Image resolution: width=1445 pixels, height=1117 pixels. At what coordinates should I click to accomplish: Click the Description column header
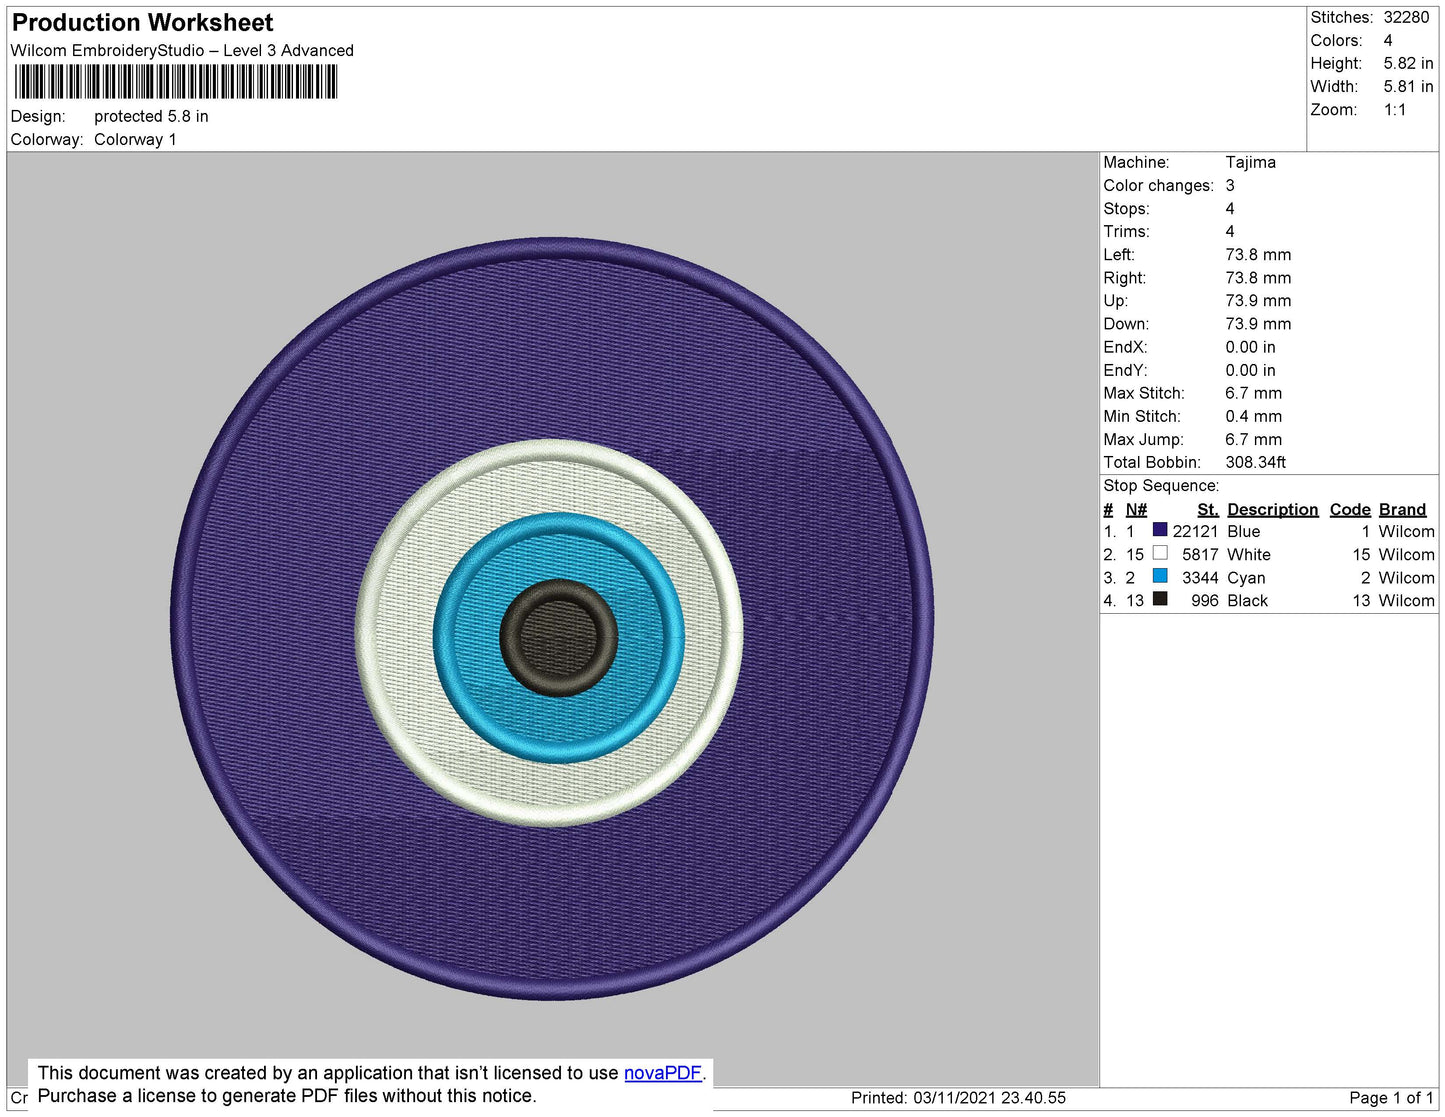coord(1272,509)
